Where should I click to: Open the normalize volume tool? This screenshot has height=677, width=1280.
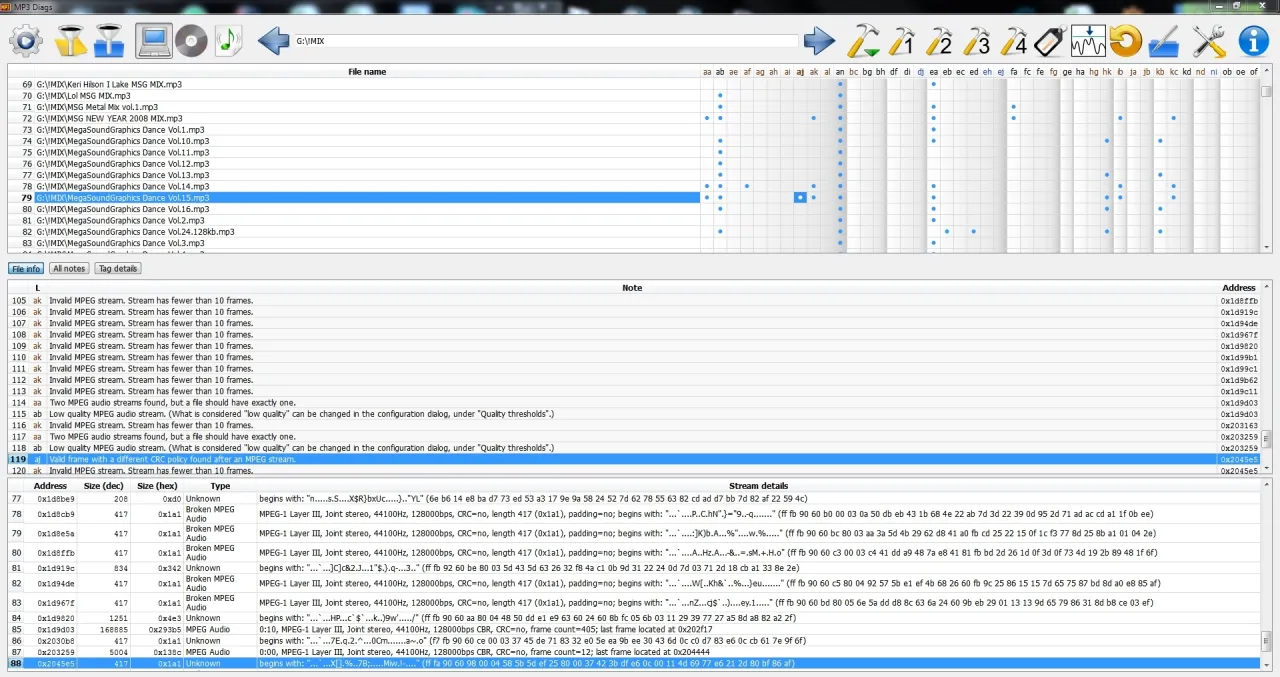tap(1087, 41)
